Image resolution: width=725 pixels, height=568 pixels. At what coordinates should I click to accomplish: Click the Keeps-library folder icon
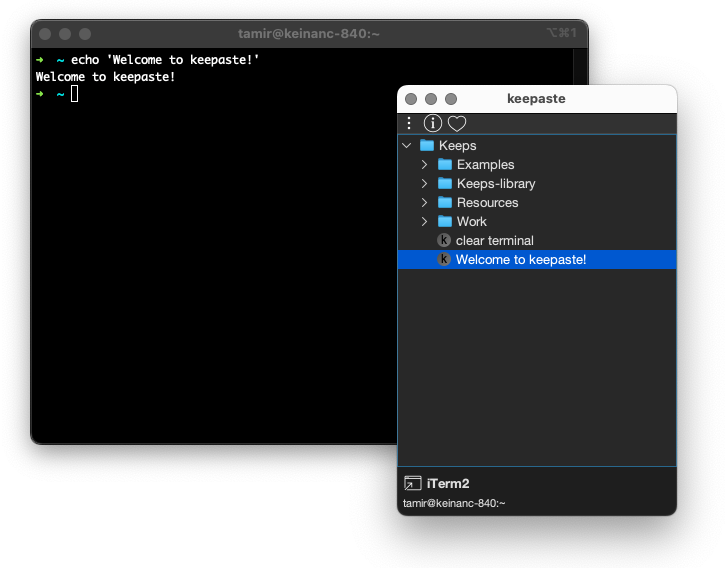pyautogui.click(x=445, y=183)
